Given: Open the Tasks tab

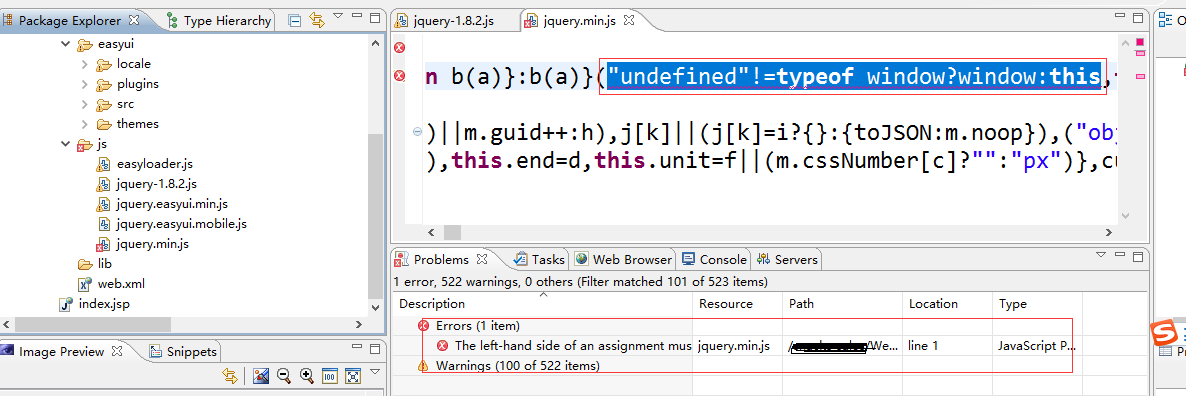Looking at the screenshot, I should (539, 259).
